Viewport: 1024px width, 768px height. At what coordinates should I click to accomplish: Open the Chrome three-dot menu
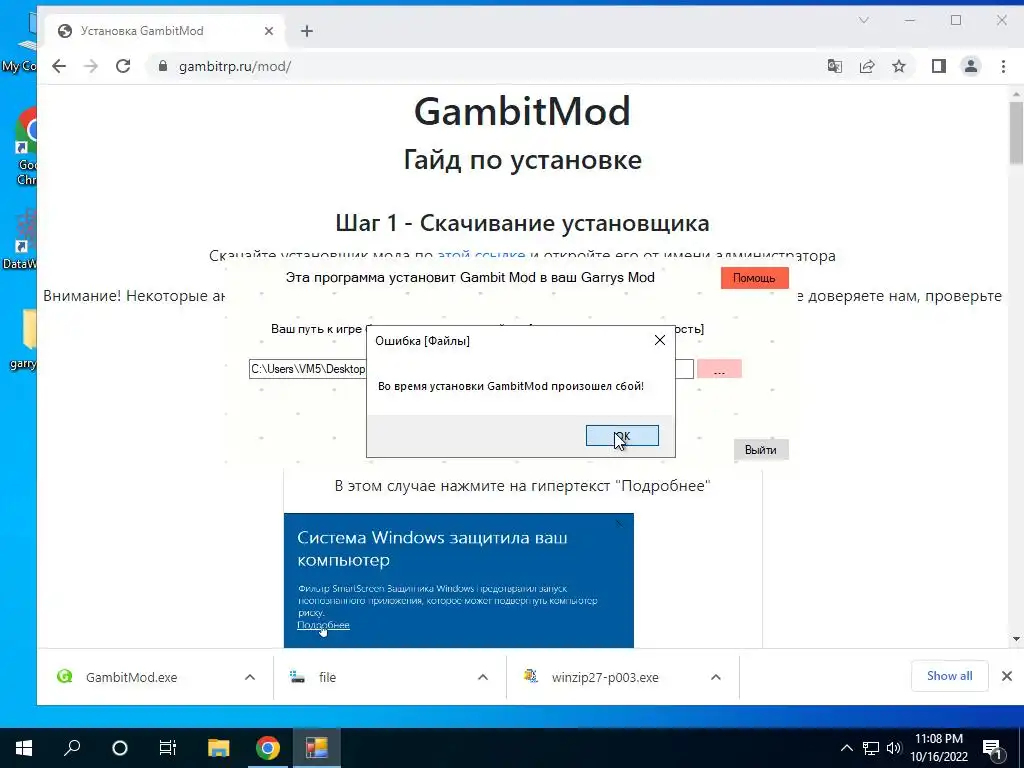click(x=1003, y=66)
